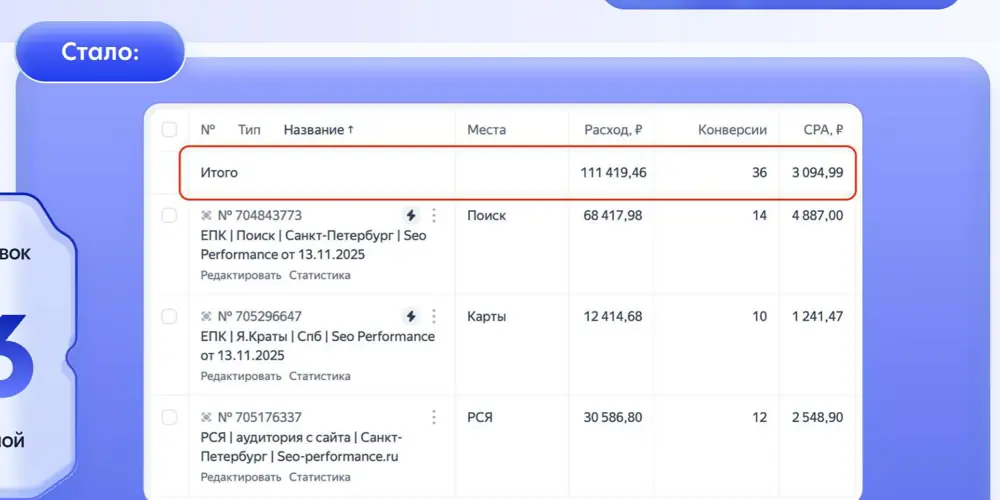The height and width of the screenshot is (500, 1000).
Task: Click CPA value 2 548,90
Action: point(818,418)
